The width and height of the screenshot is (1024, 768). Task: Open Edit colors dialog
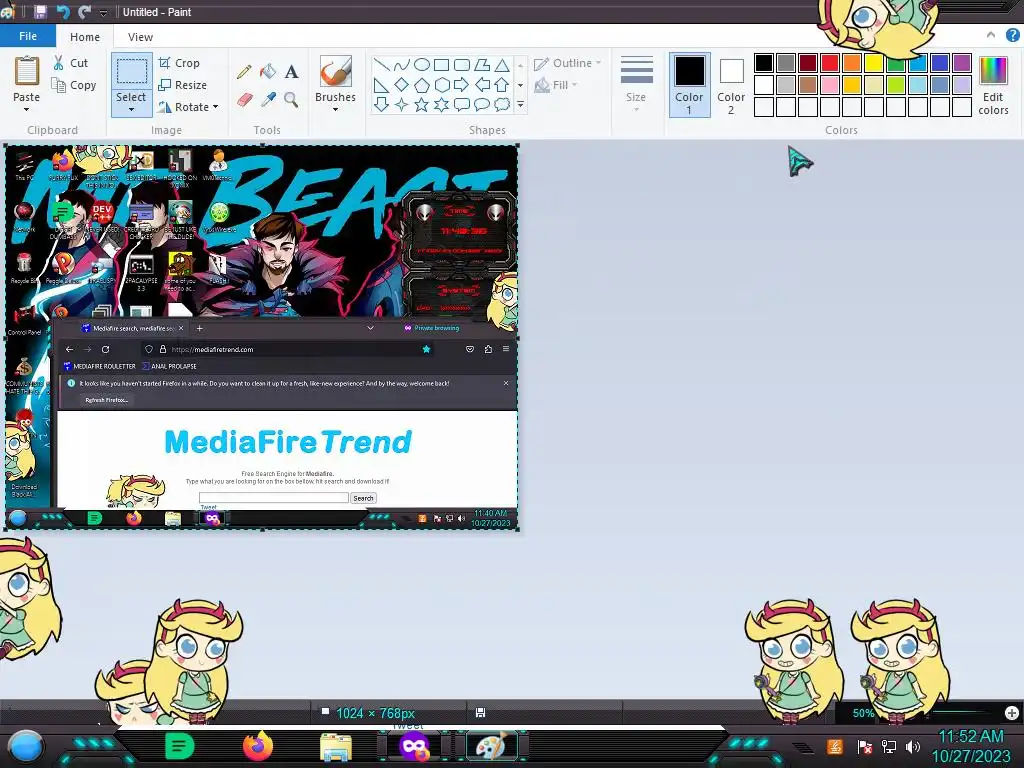pyautogui.click(x=993, y=86)
